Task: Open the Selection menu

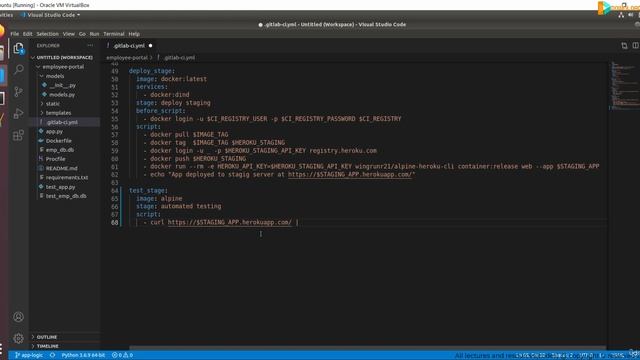Action: (x=47, y=34)
